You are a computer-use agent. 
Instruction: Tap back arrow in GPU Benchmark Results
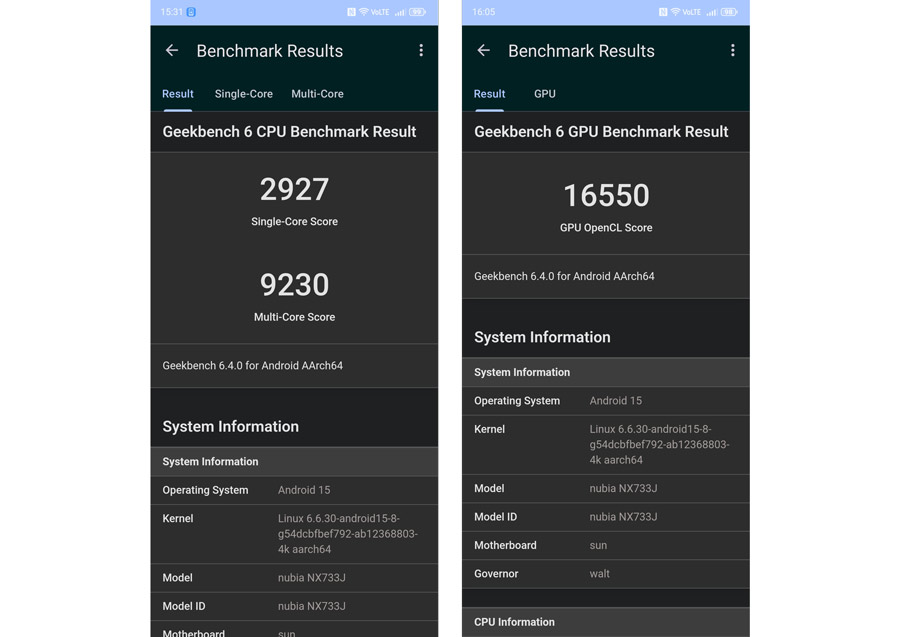click(x=483, y=51)
